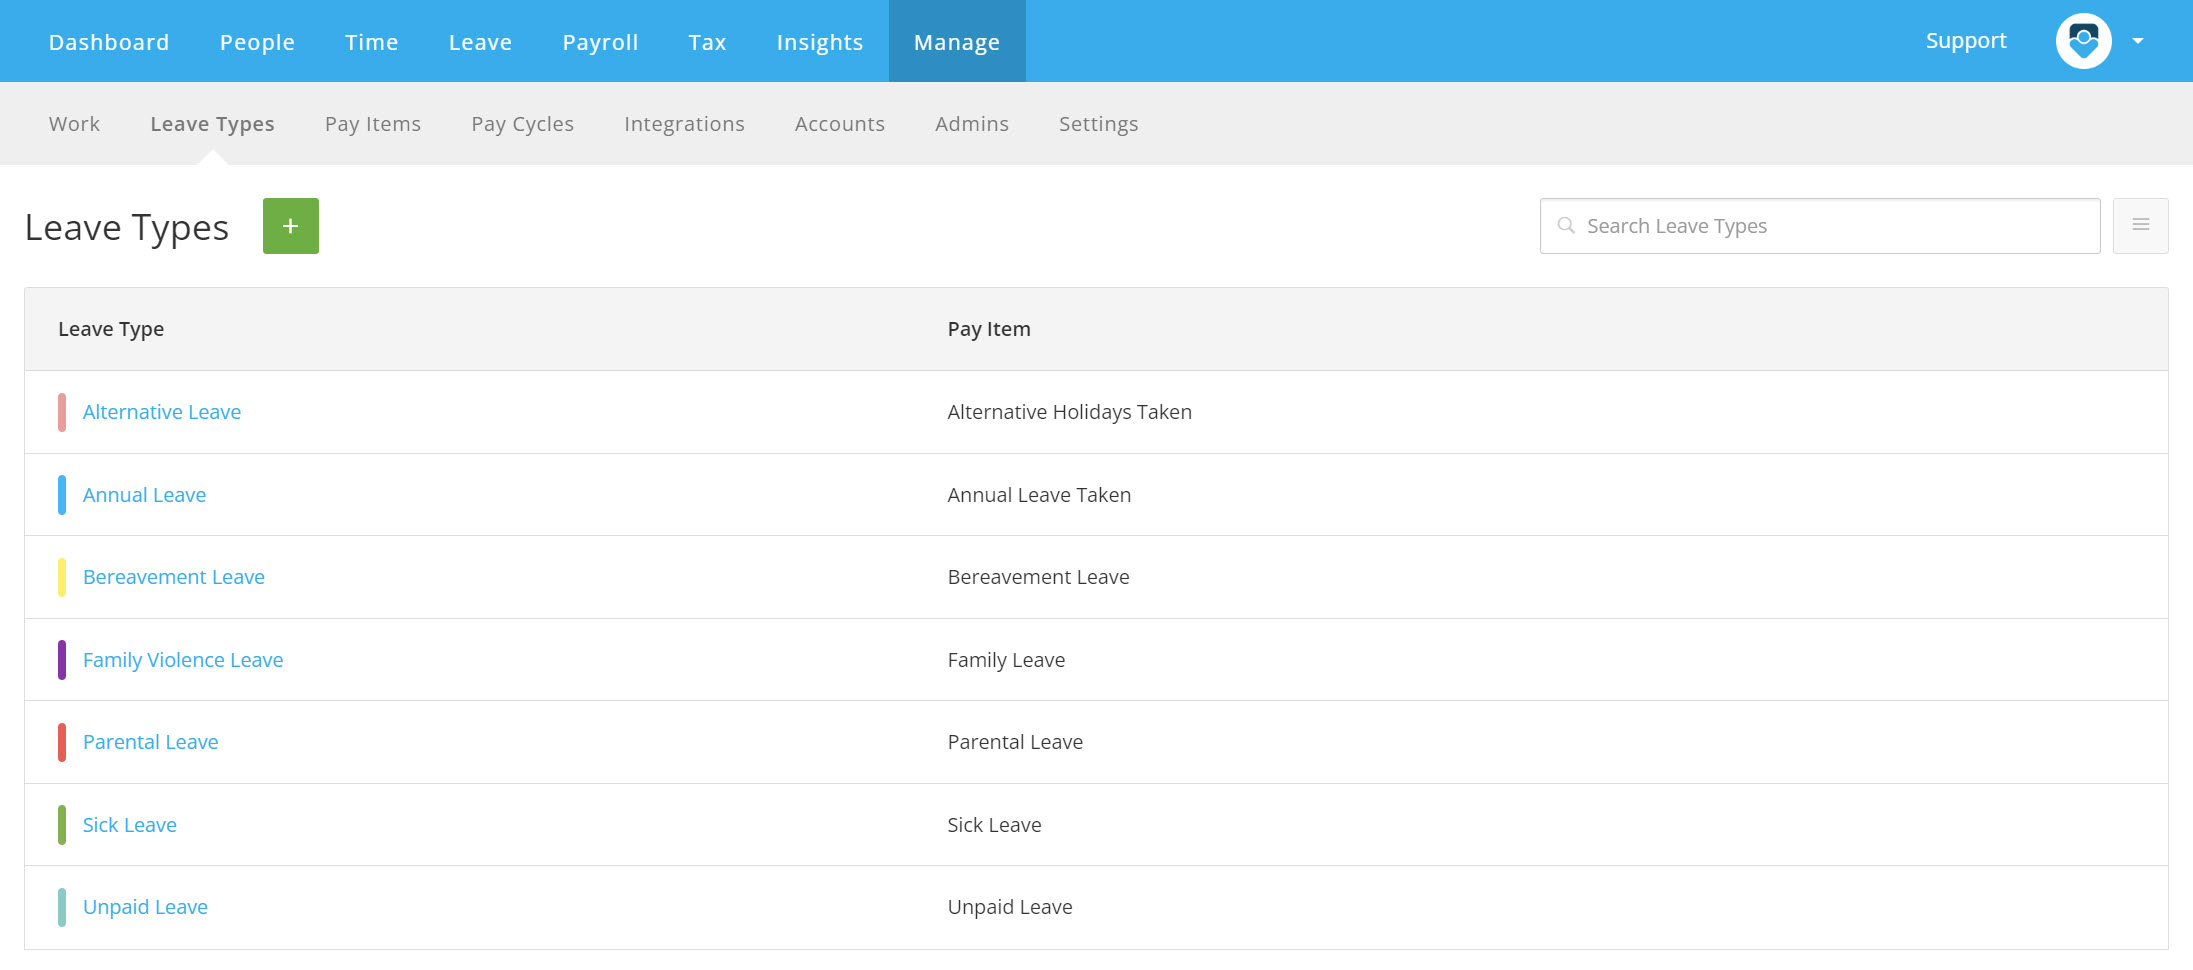Open the Payroll tab
Image resolution: width=2193 pixels, height=970 pixels.
pyautogui.click(x=600, y=42)
